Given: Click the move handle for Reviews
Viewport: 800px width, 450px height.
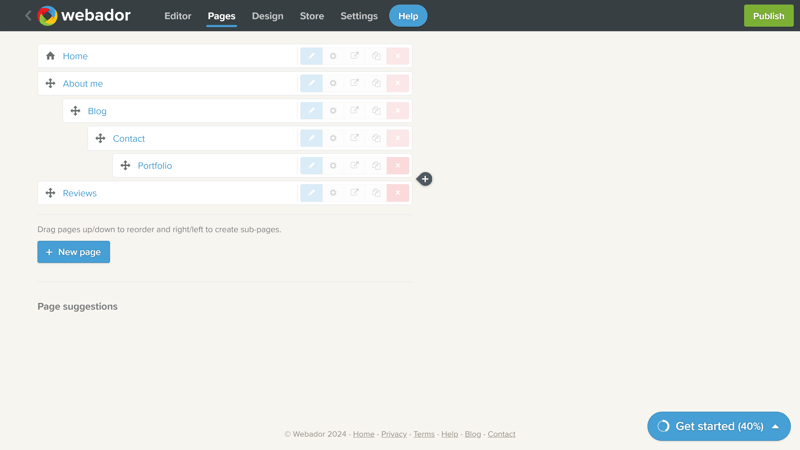Looking at the screenshot, I should 50,193.
